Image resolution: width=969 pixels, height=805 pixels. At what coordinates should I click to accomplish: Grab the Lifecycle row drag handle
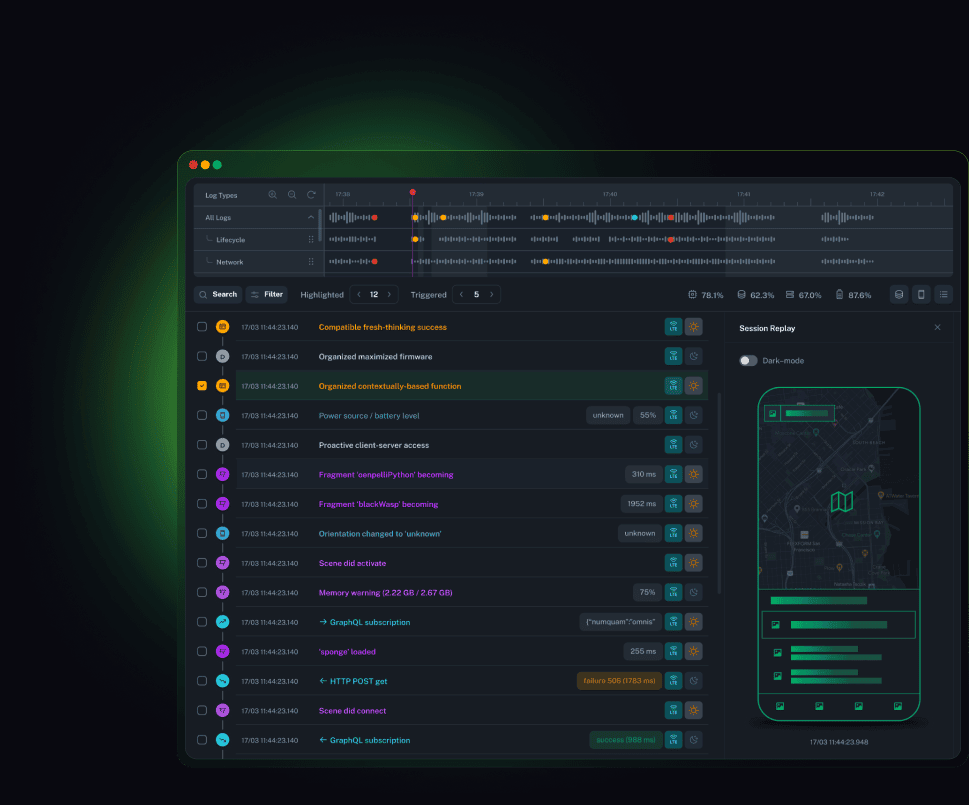tap(311, 240)
